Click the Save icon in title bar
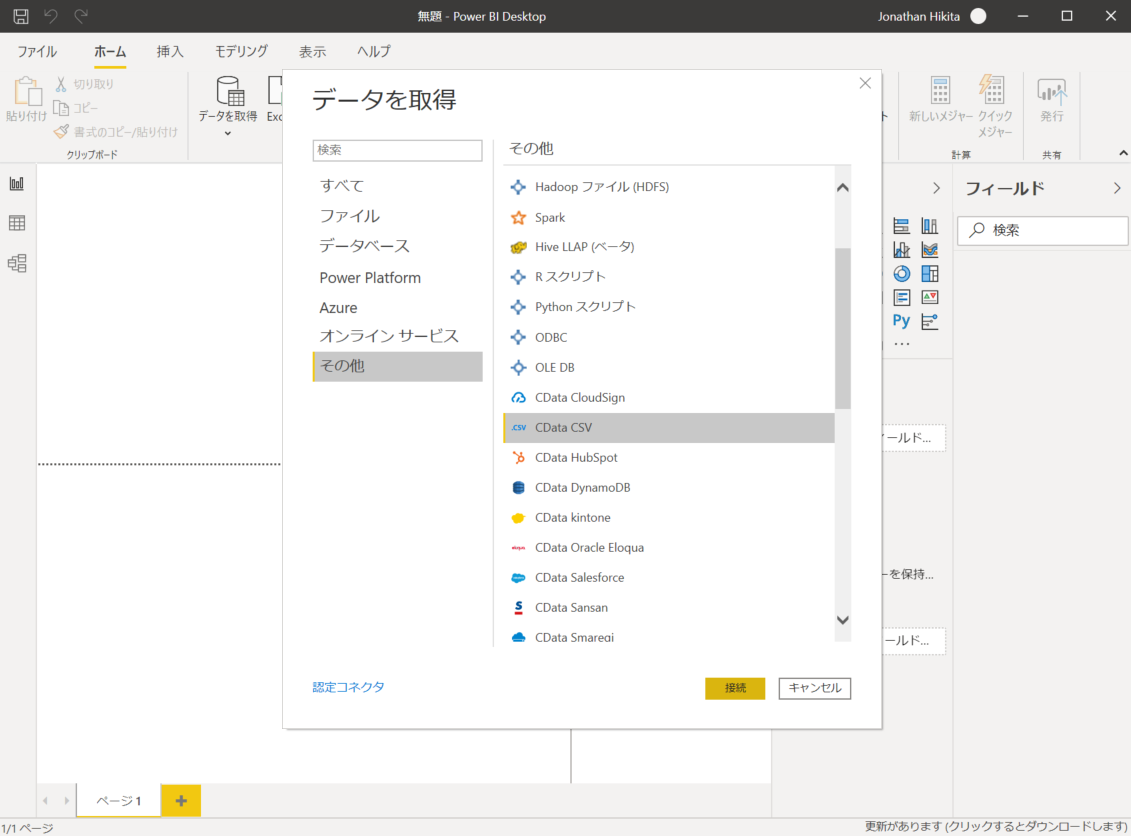1131x836 pixels. 20,16
